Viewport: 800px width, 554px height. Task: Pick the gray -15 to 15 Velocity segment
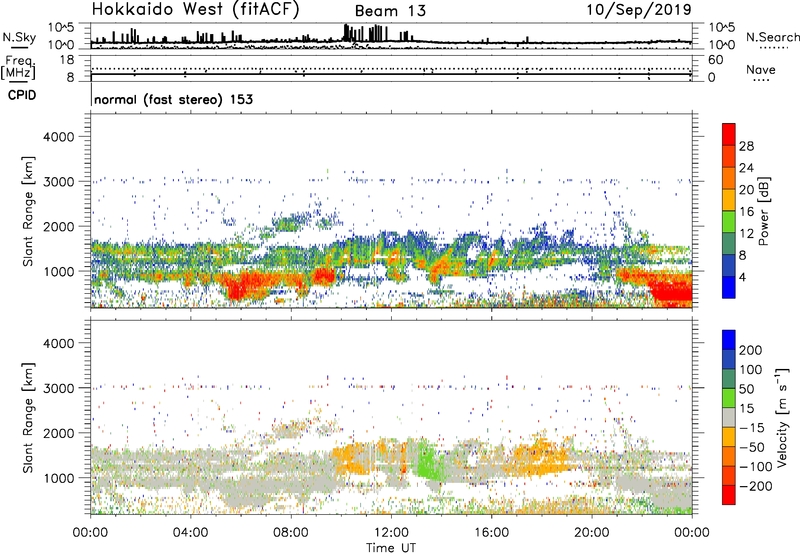coord(729,417)
